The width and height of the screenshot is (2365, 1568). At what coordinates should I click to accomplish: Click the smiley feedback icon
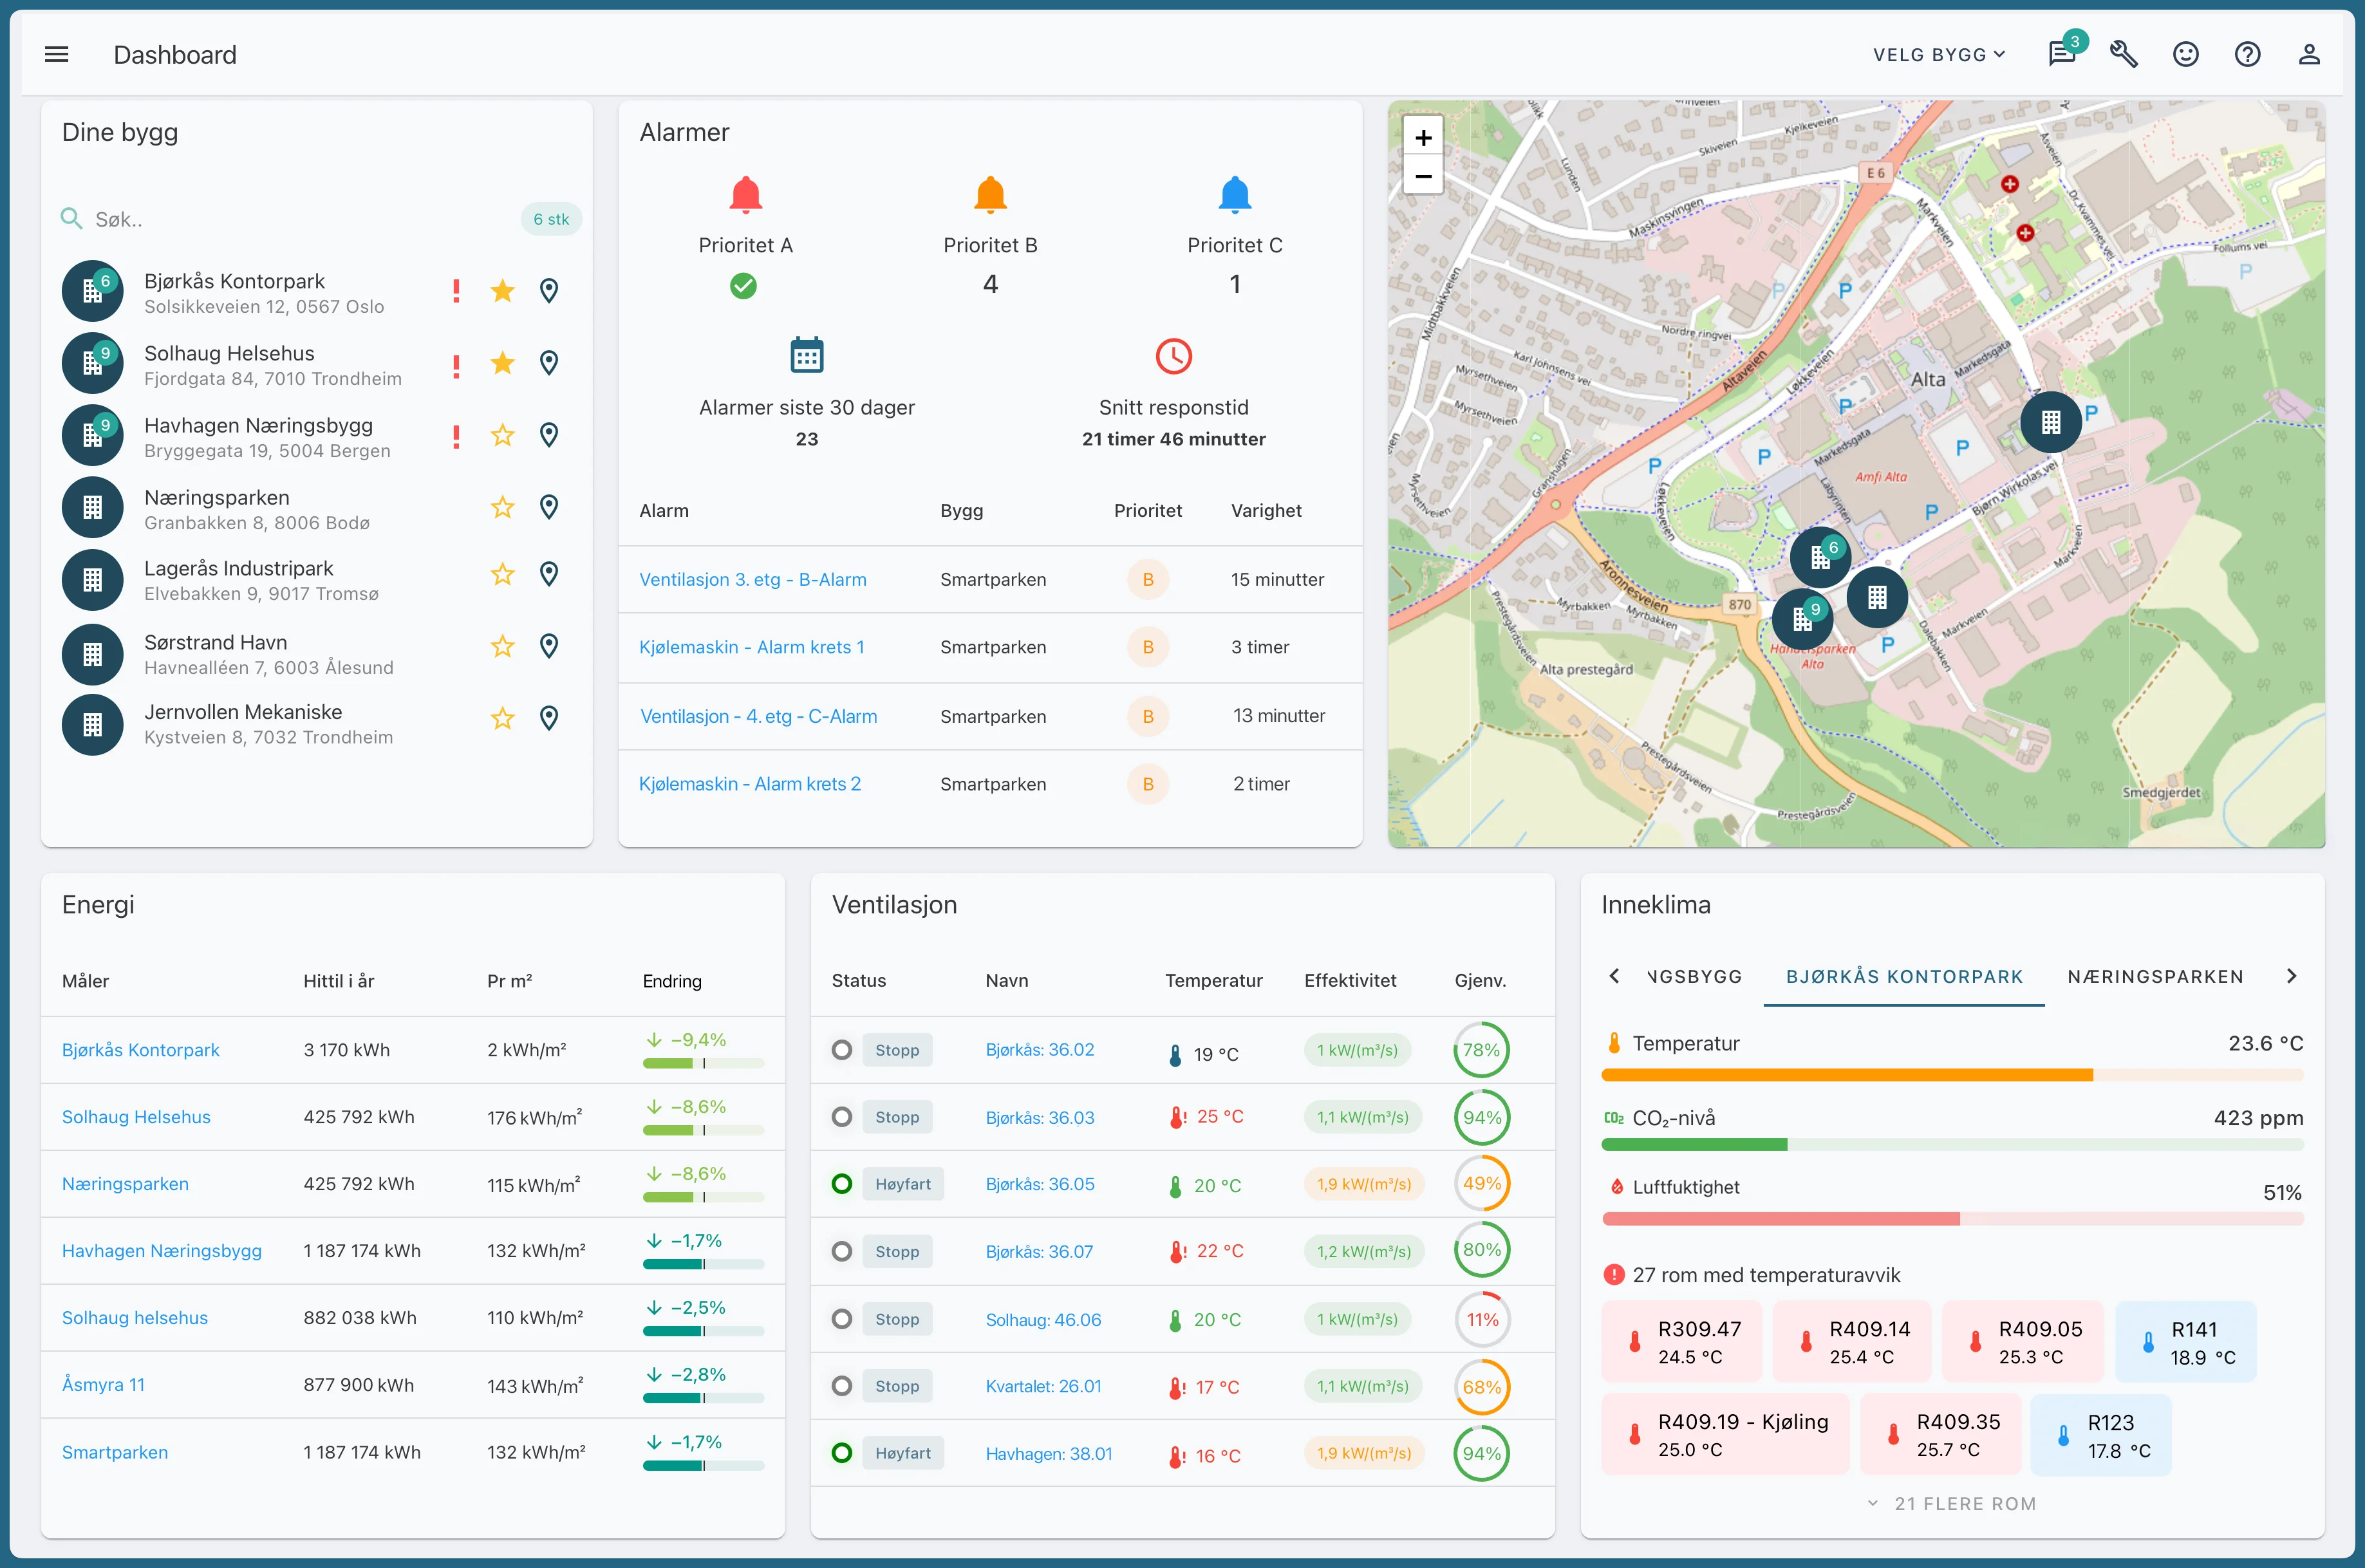click(x=2185, y=54)
